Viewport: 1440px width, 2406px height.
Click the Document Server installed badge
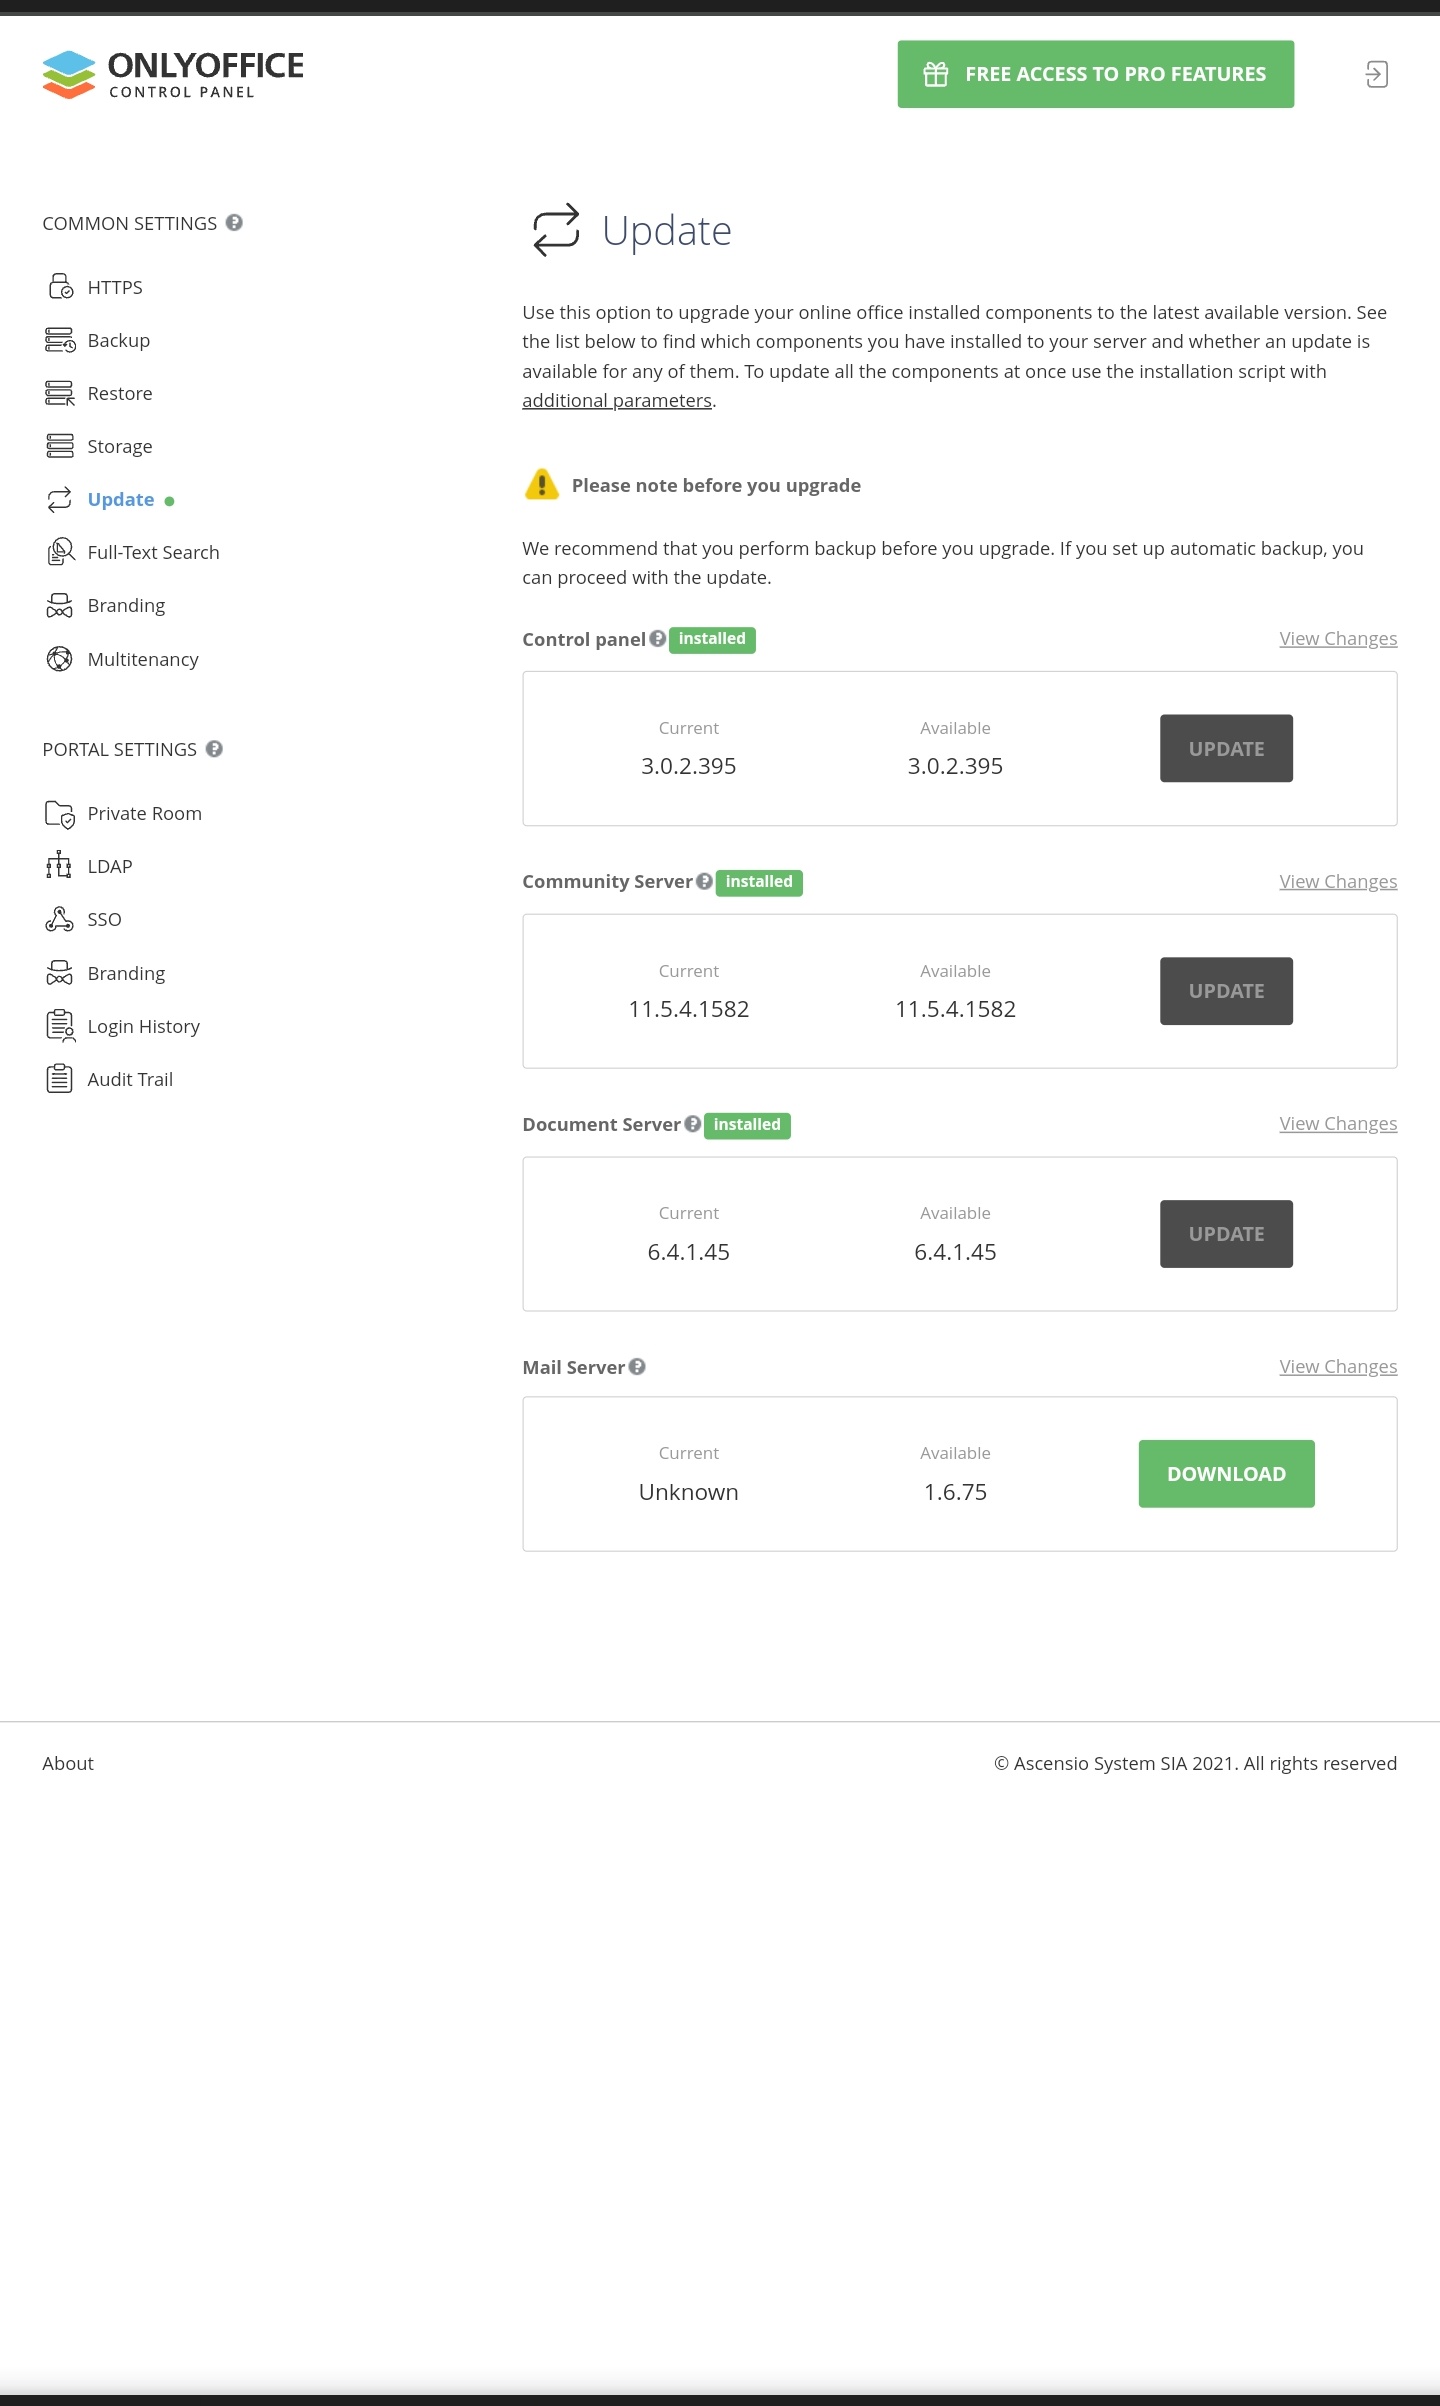tap(747, 1125)
